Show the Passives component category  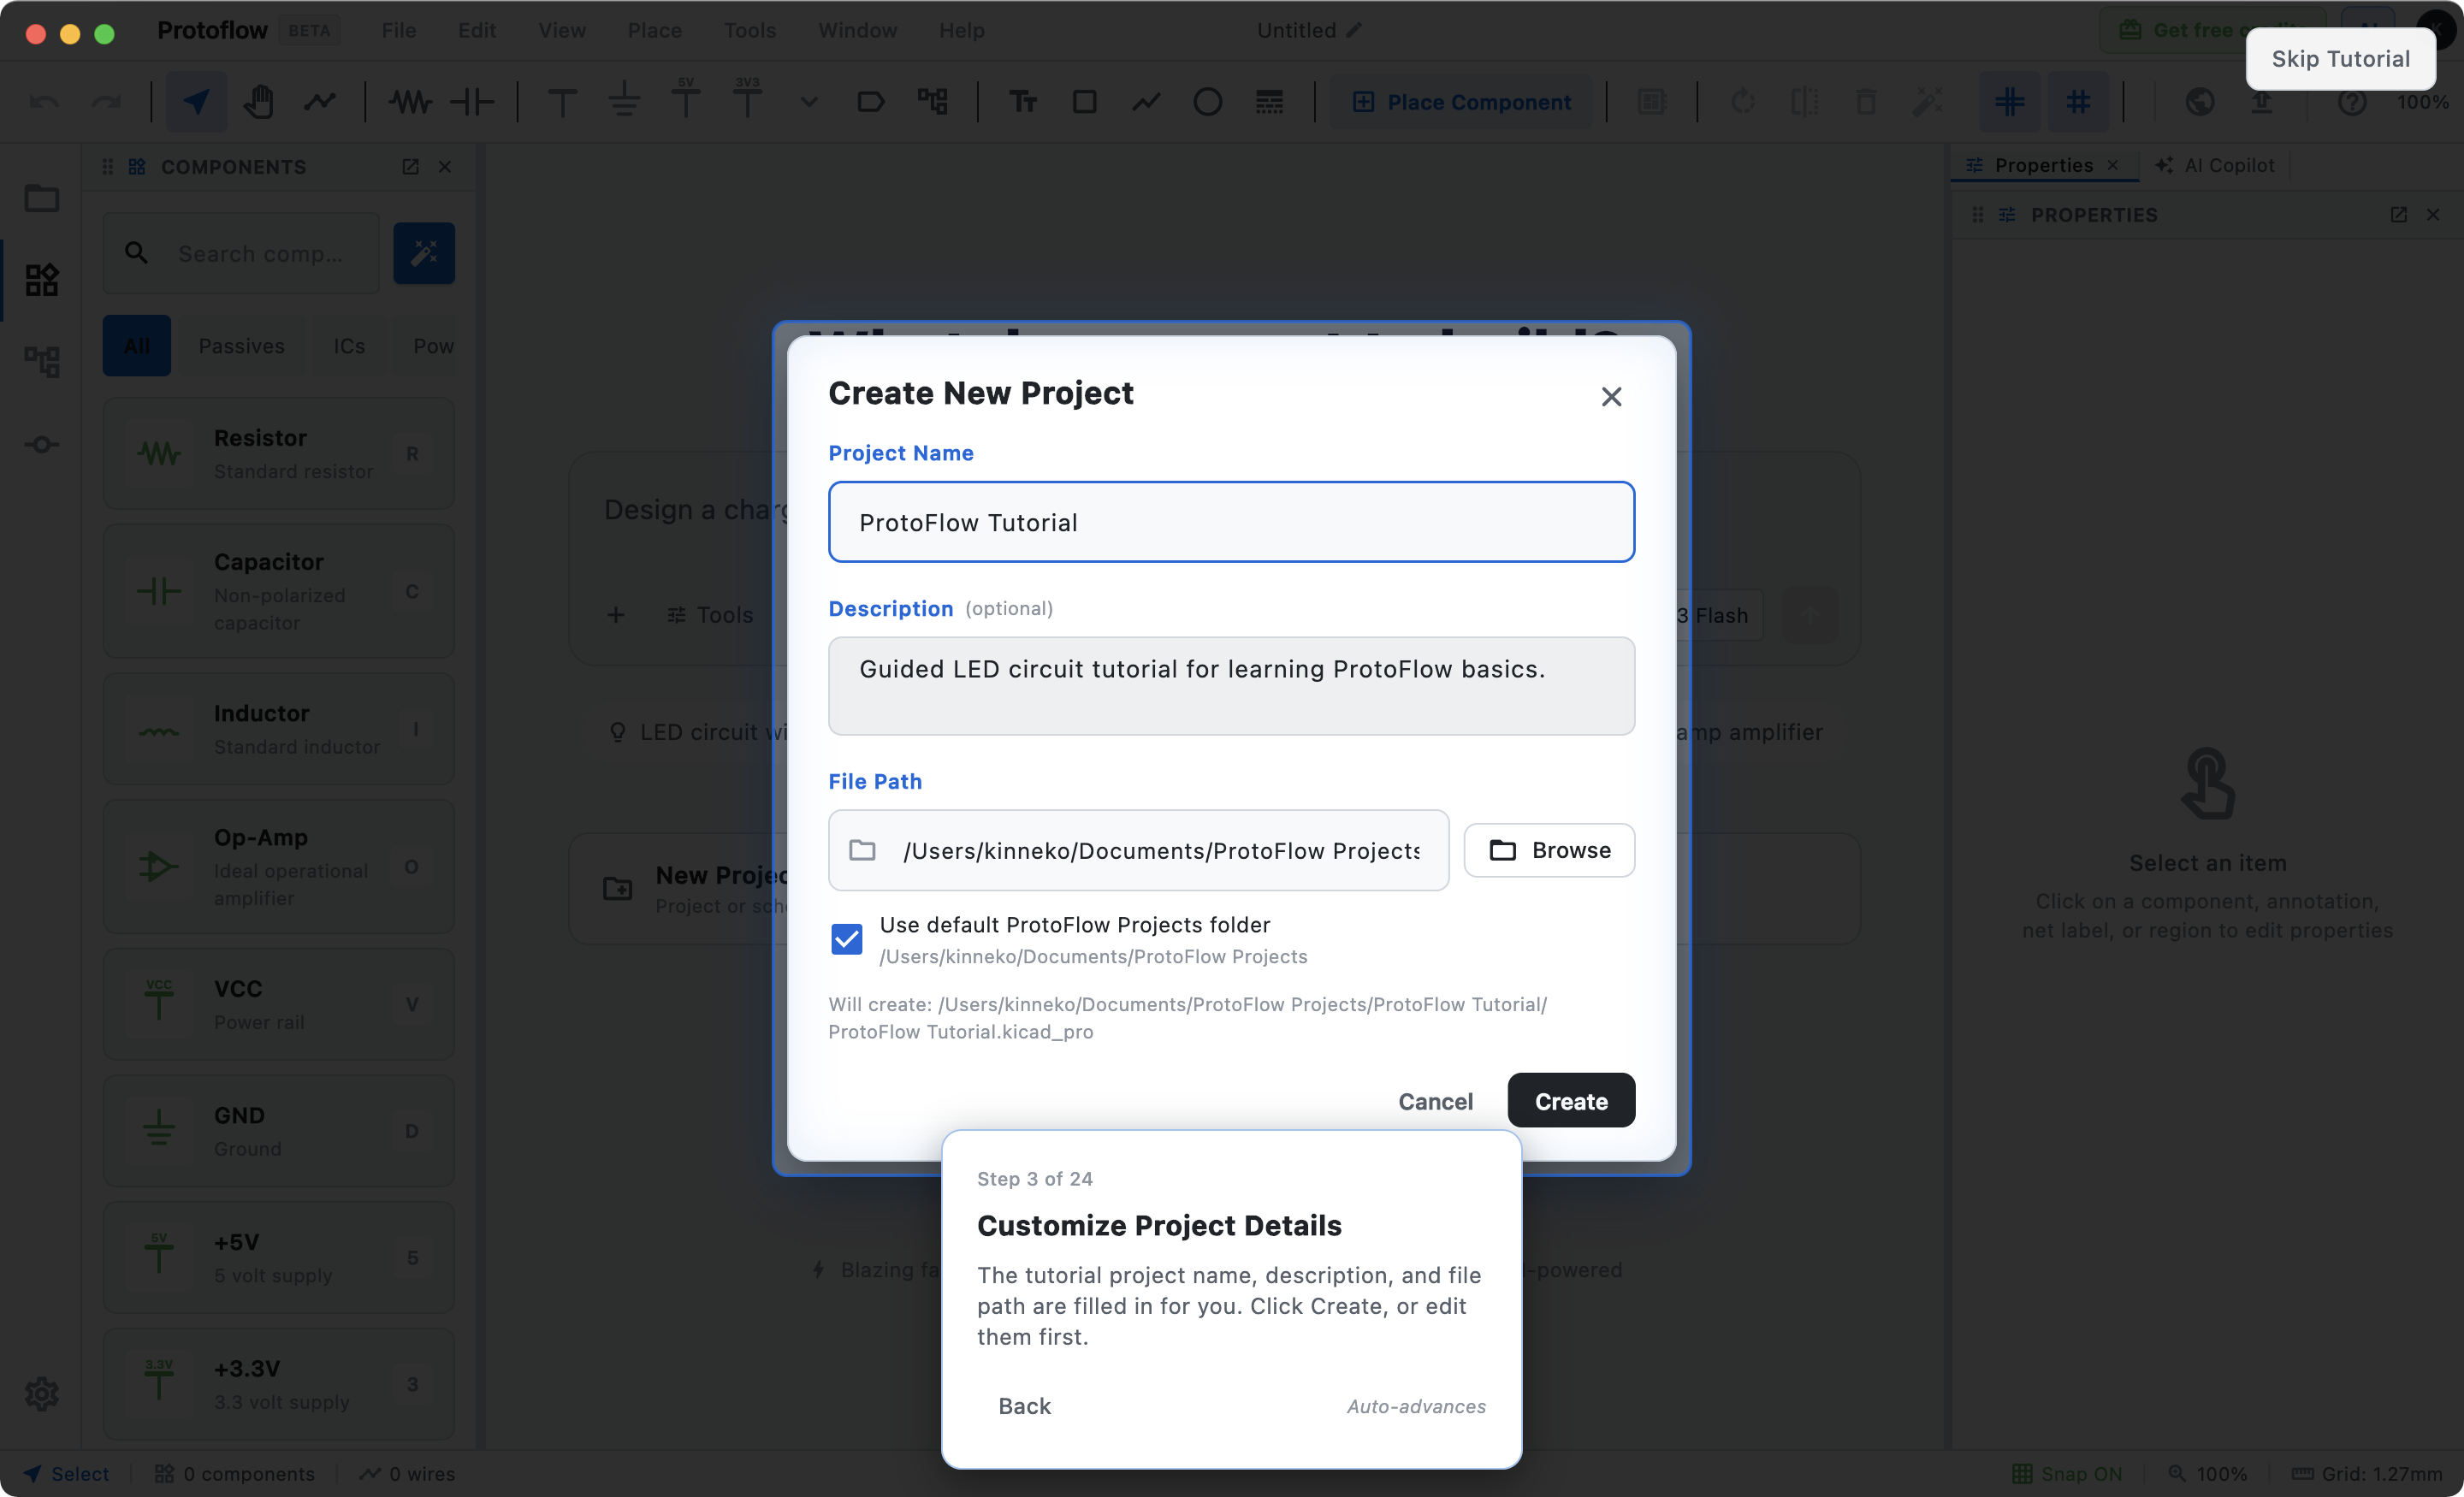point(241,346)
